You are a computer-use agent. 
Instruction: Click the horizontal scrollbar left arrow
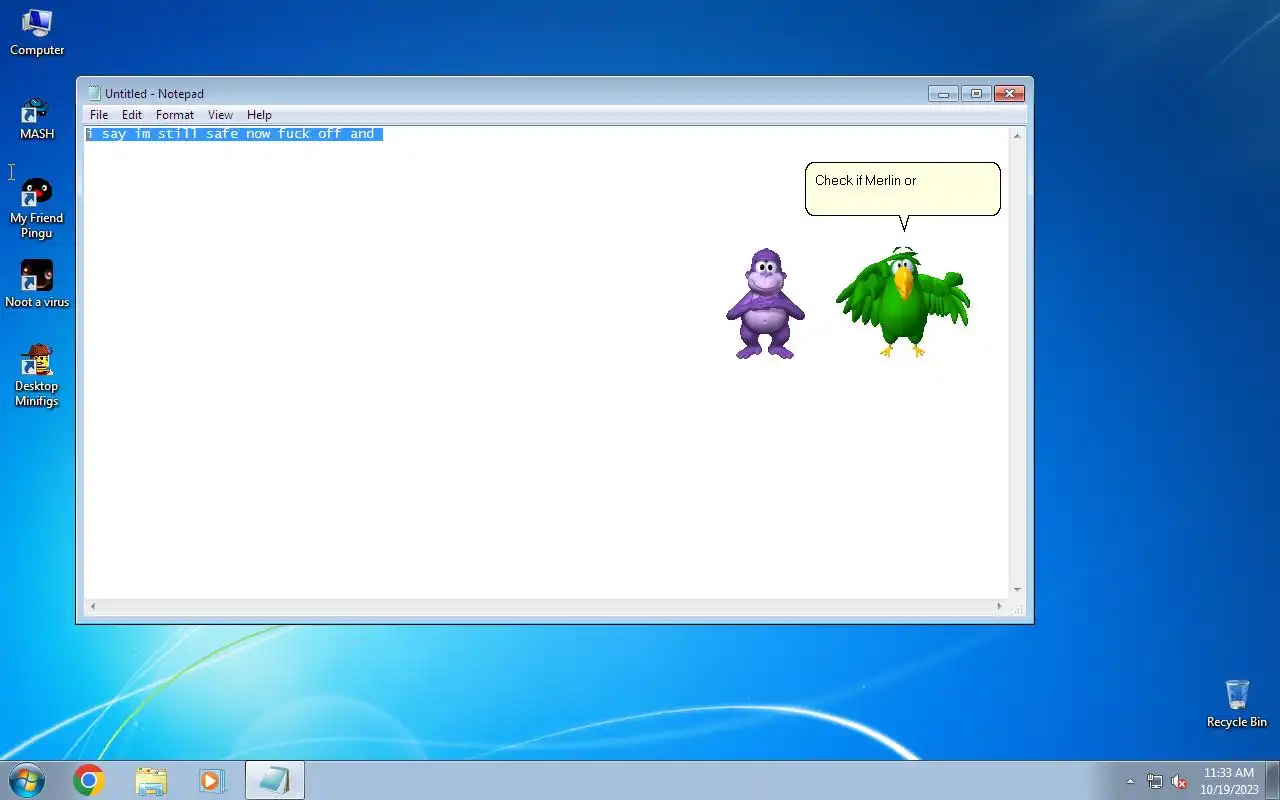[x=93, y=606]
